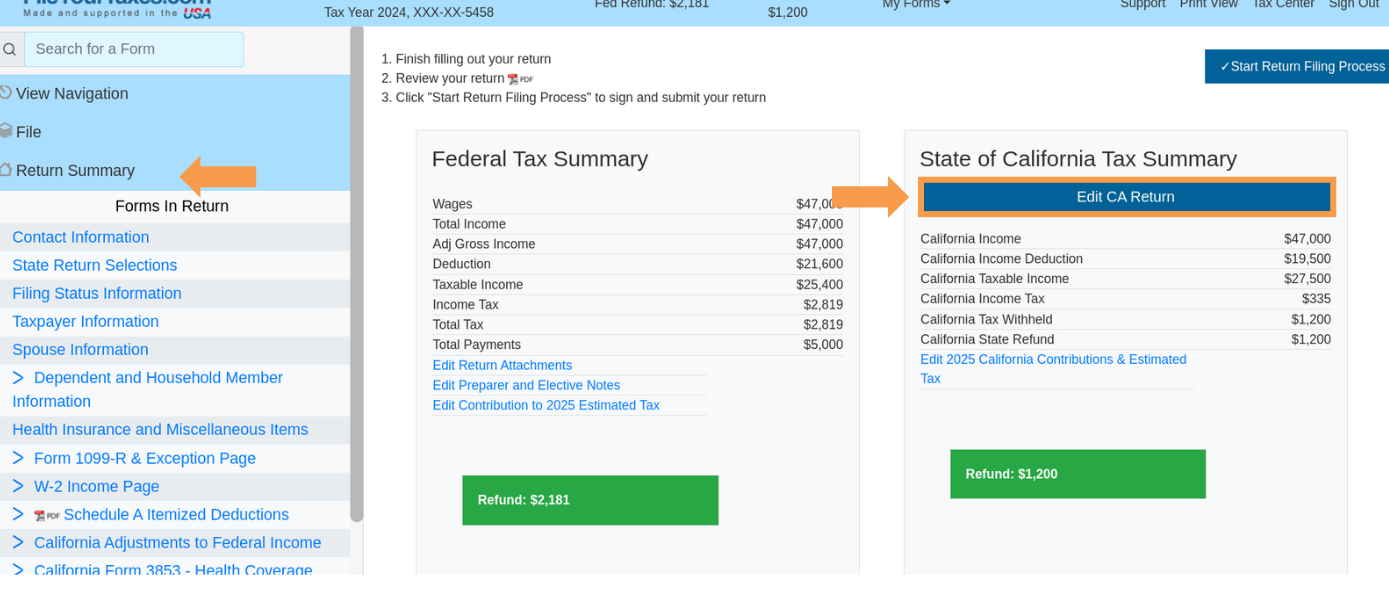Open the review return PDF icon
This screenshot has width=1389, height=596.
click(x=520, y=79)
